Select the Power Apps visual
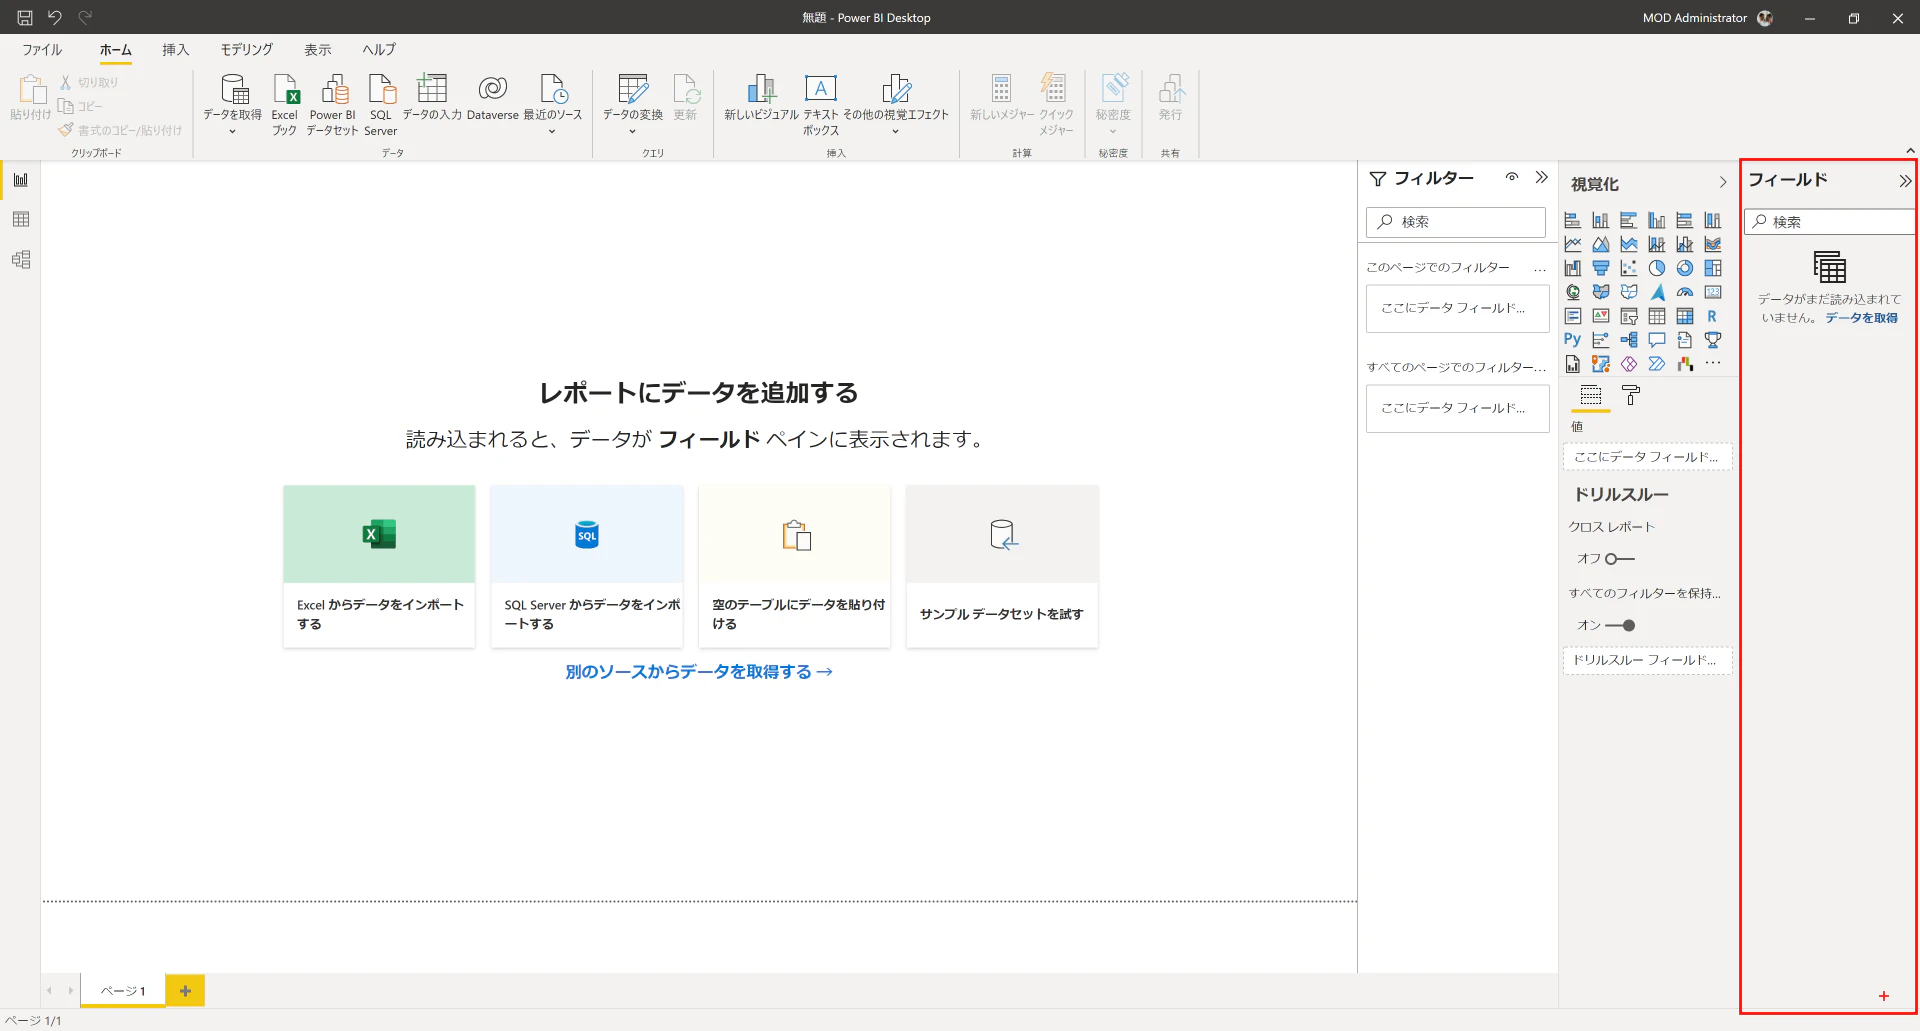The image size is (1920, 1031). (x=1629, y=364)
